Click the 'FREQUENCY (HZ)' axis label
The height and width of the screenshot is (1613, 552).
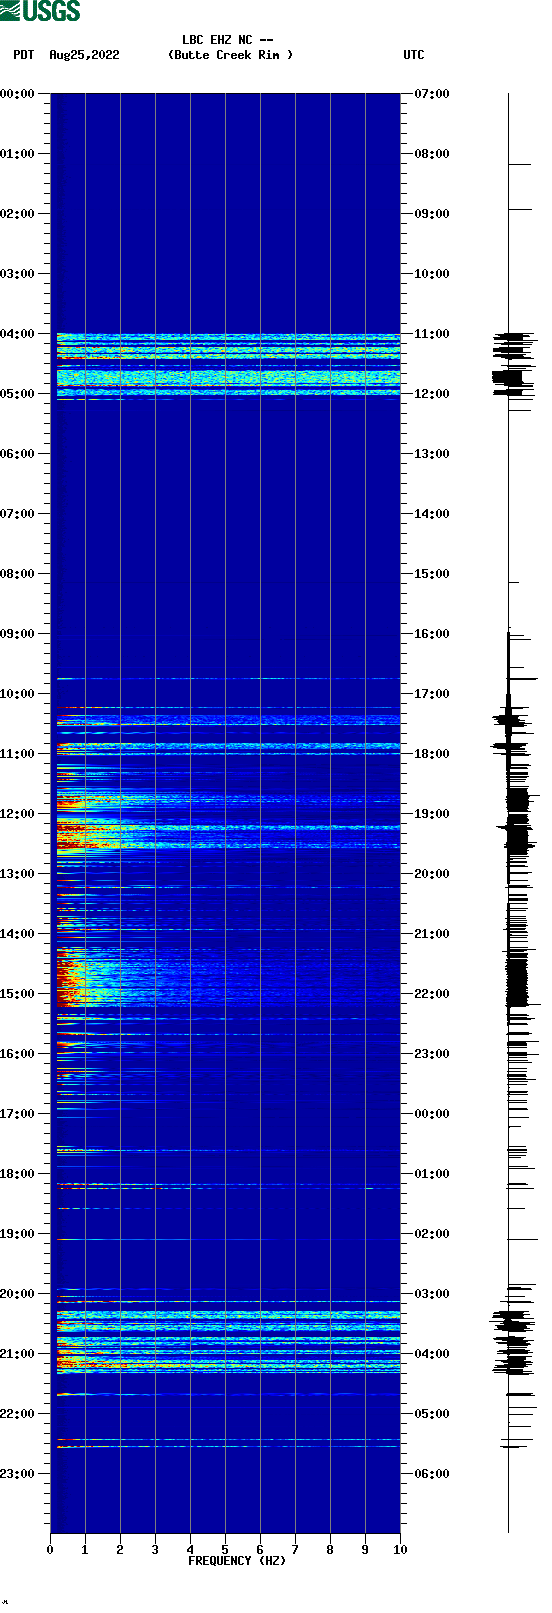click(237, 1560)
